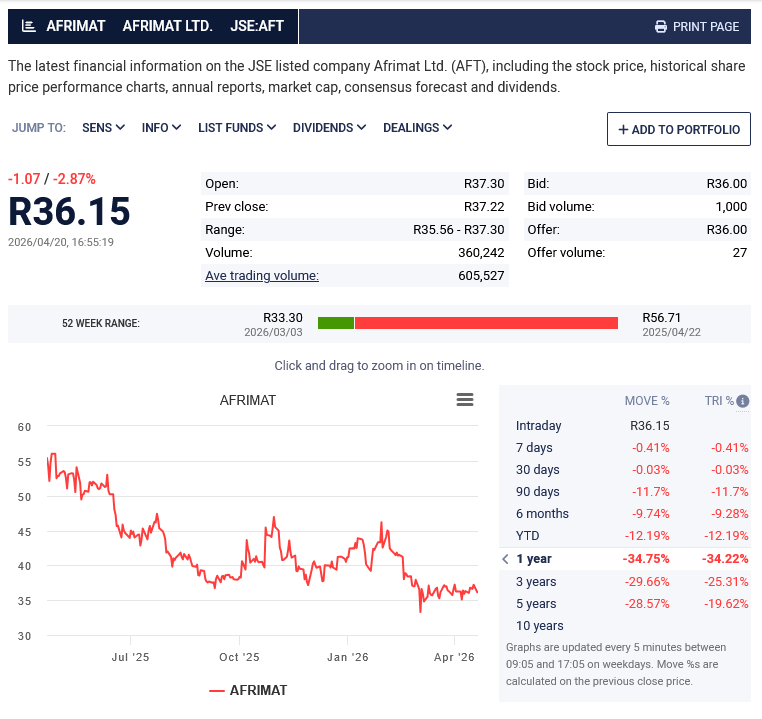Click the 1 year TRI value -34.22%
This screenshot has width=762, height=719.
(725, 559)
